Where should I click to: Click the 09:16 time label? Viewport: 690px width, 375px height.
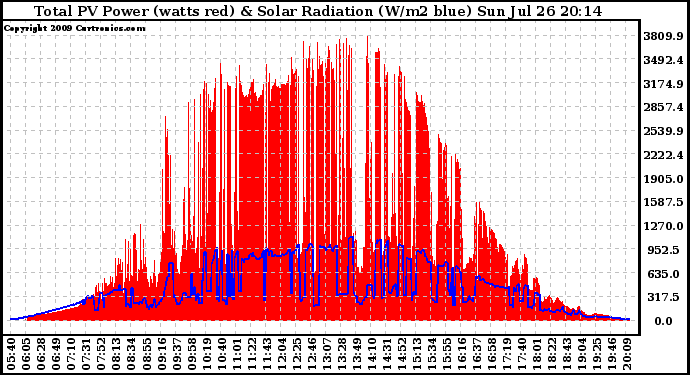pyautogui.click(x=161, y=354)
